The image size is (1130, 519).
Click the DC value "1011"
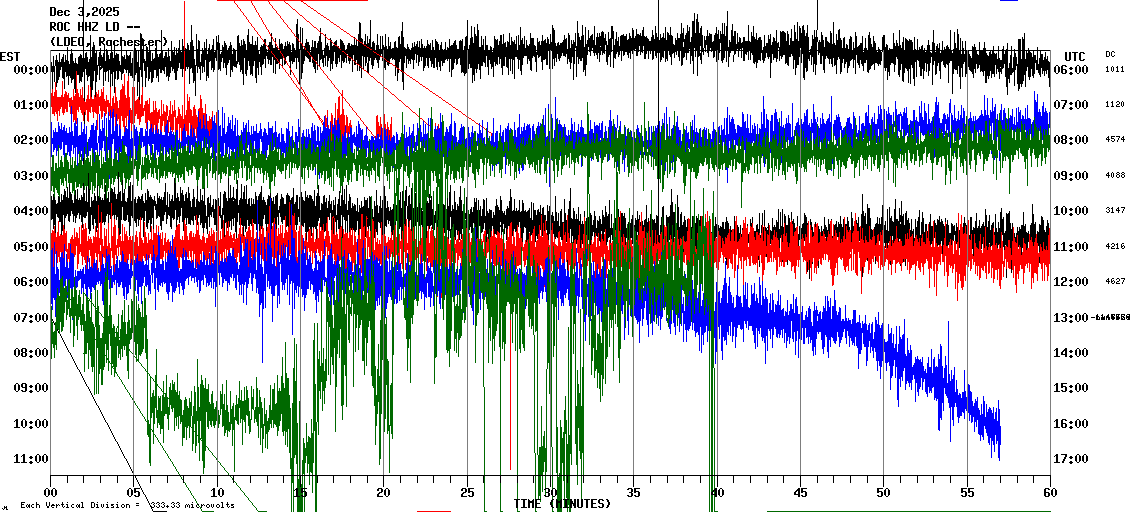pyautogui.click(x=1114, y=70)
